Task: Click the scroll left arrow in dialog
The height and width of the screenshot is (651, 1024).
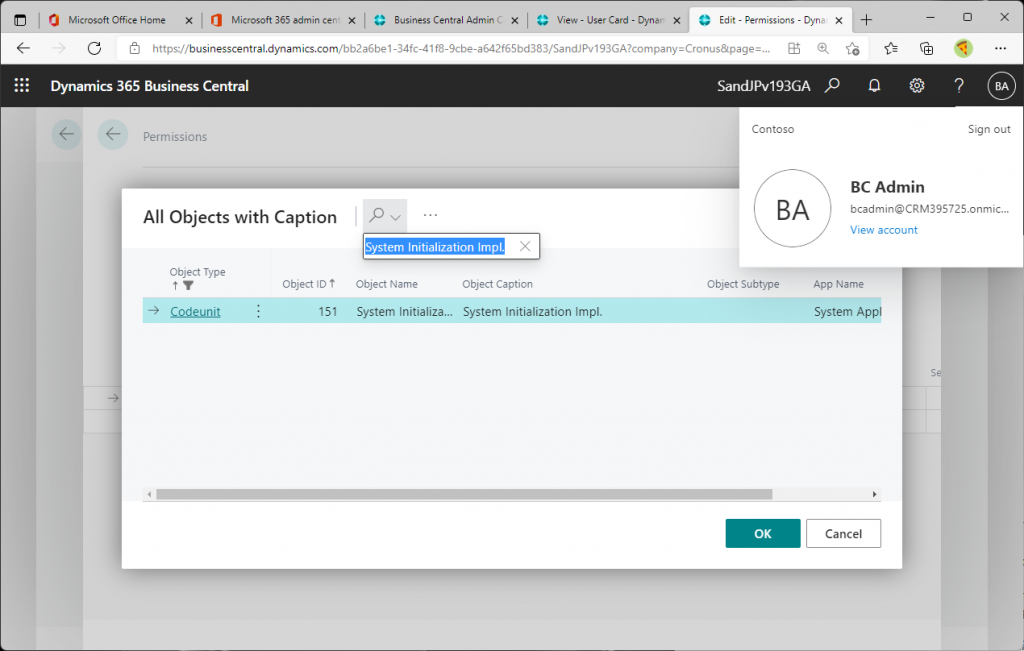Action: click(x=150, y=494)
